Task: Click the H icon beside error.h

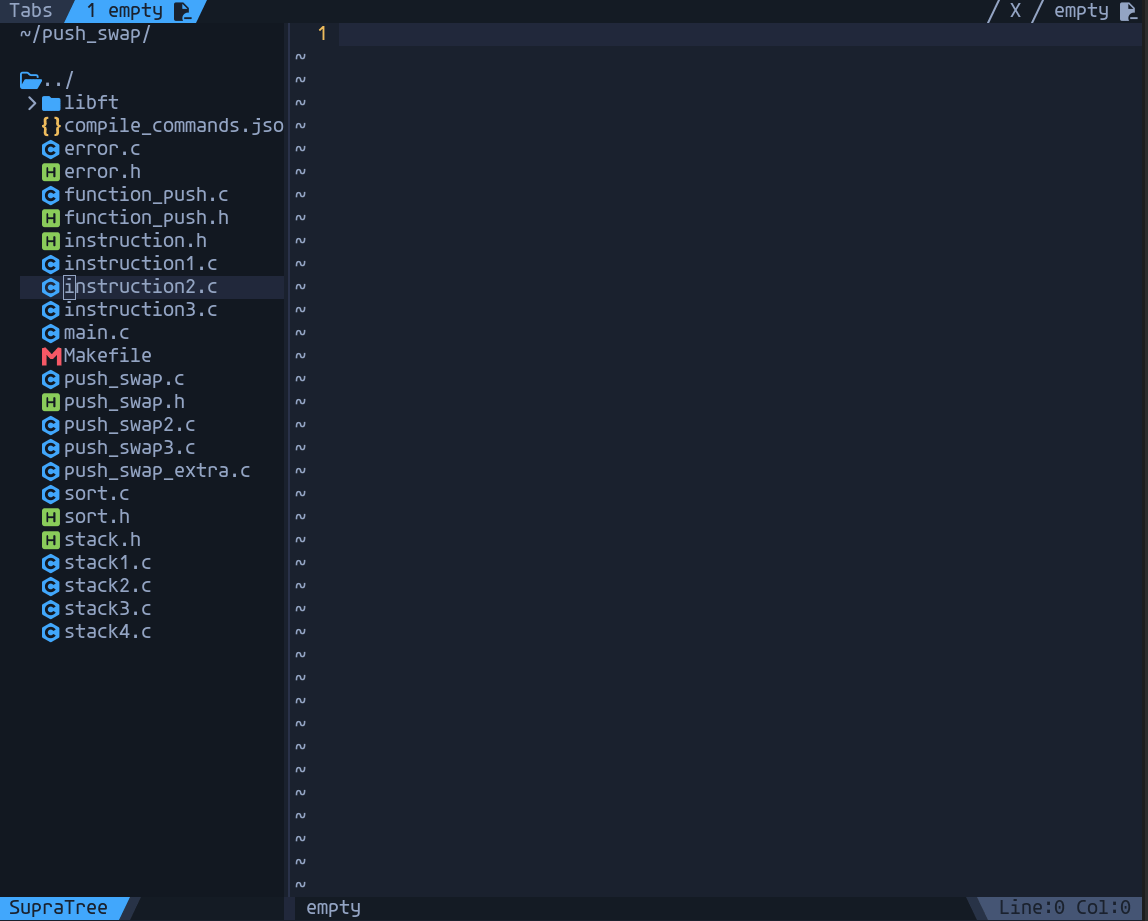Action: pos(51,172)
